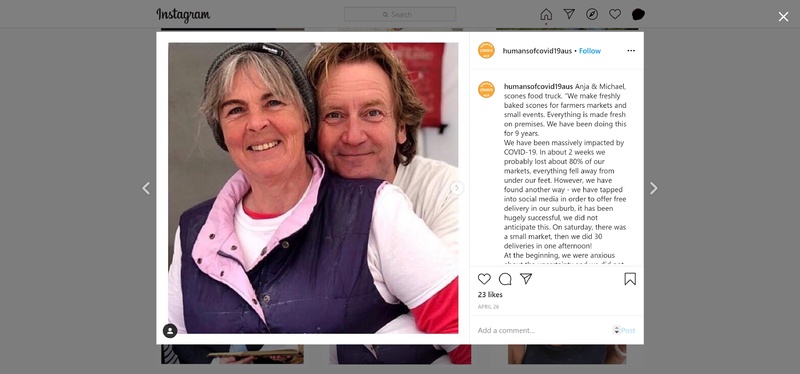Open activity heart icon in header

pos(615,14)
